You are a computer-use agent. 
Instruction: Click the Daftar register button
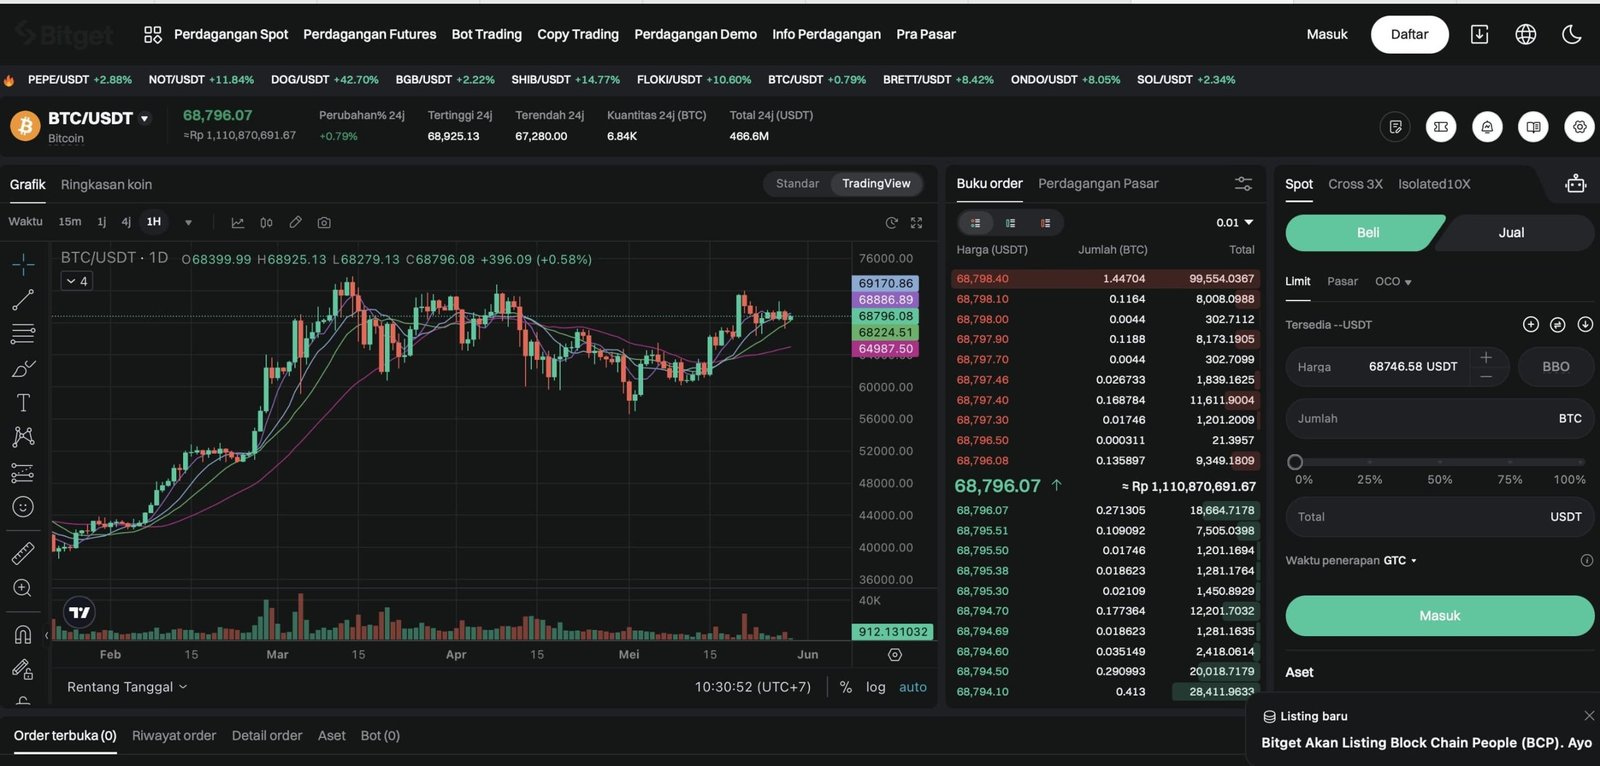(x=1410, y=34)
